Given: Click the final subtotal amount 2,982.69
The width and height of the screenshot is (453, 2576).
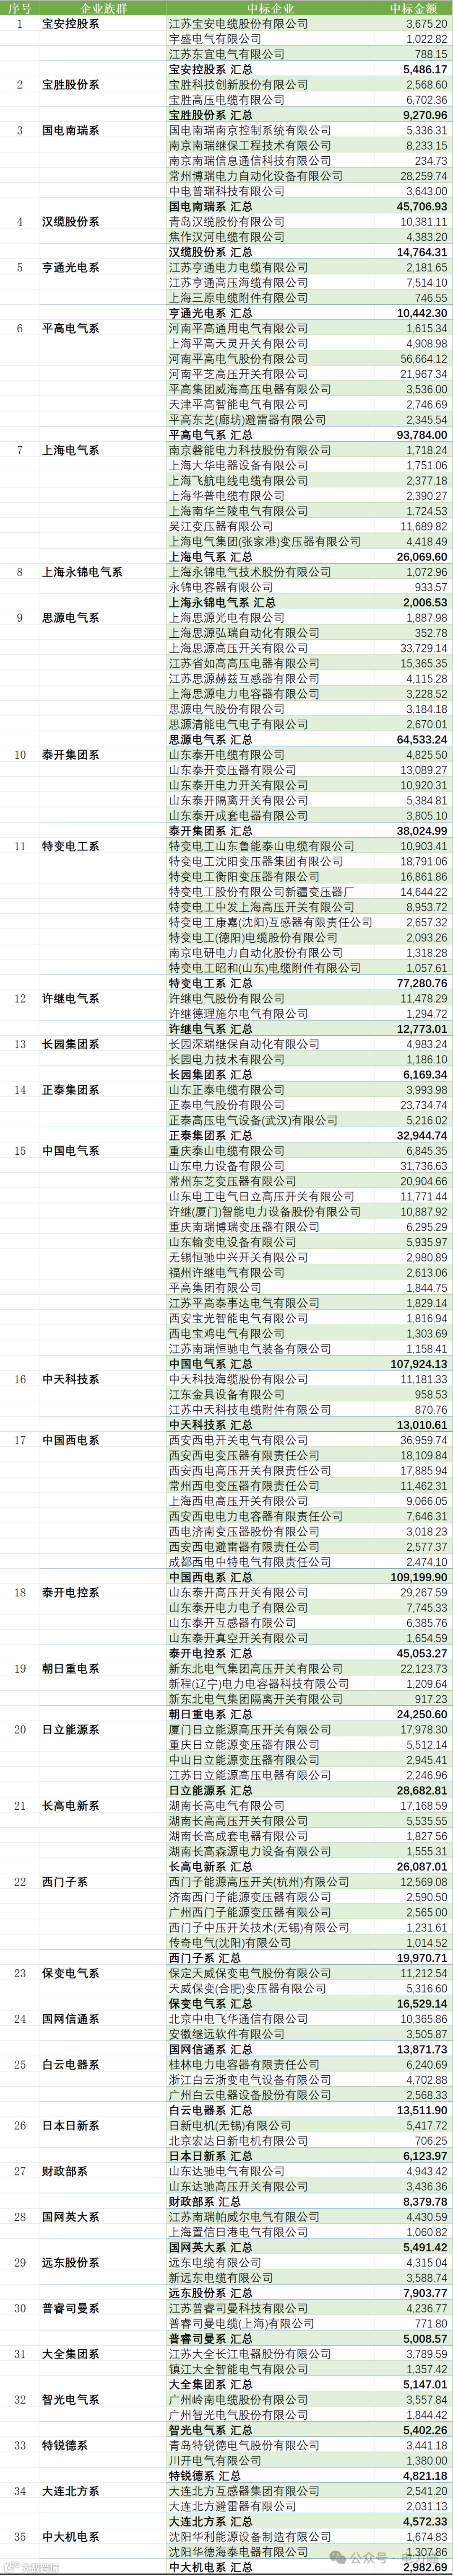Looking at the screenshot, I should [x=425, y=2567].
